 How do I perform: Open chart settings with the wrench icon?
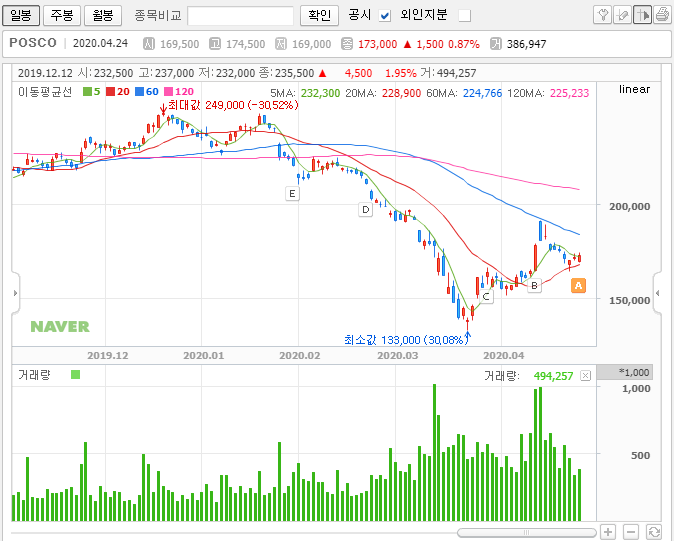click(x=602, y=15)
